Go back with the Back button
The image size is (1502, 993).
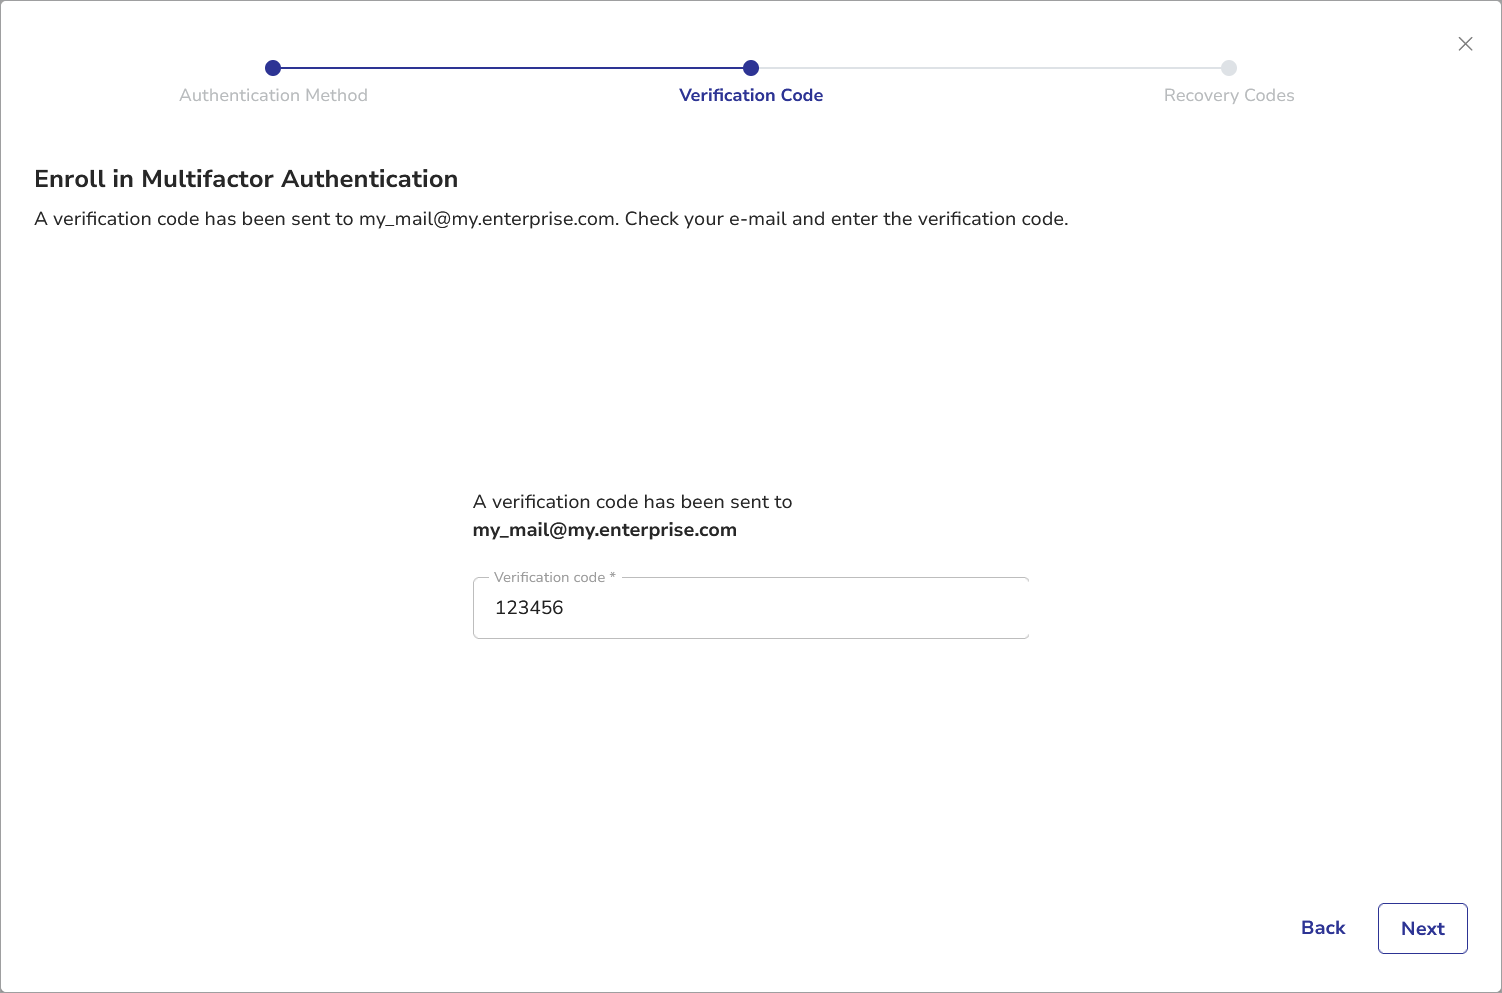tap(1323, 928)
